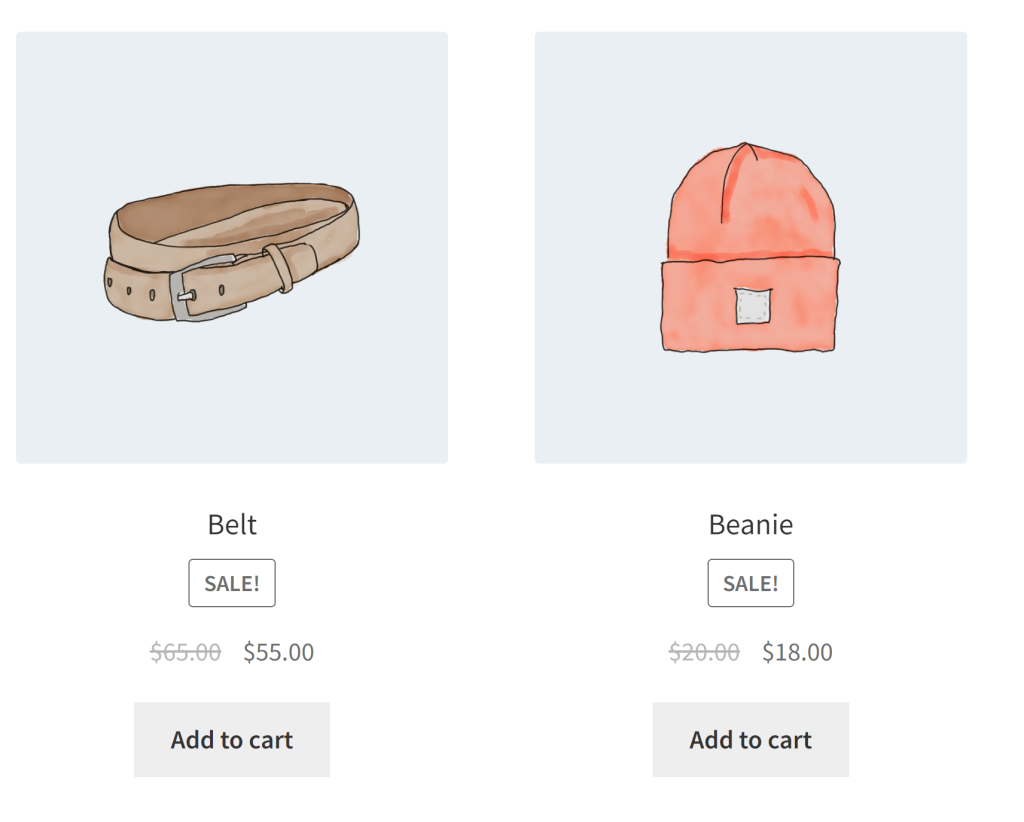The image size is (1024, 822).
Task: Click the Beanie's crossed-out $20.00 price
Action: point(704,652)
